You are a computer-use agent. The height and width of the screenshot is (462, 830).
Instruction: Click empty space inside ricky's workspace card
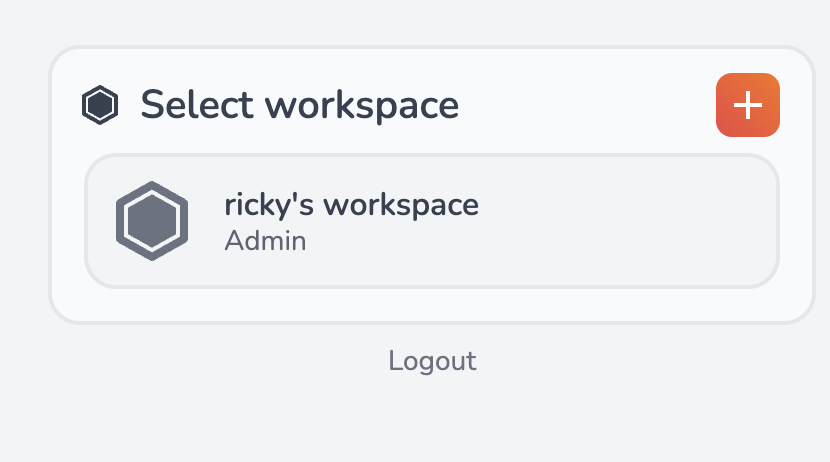[620, 221]
